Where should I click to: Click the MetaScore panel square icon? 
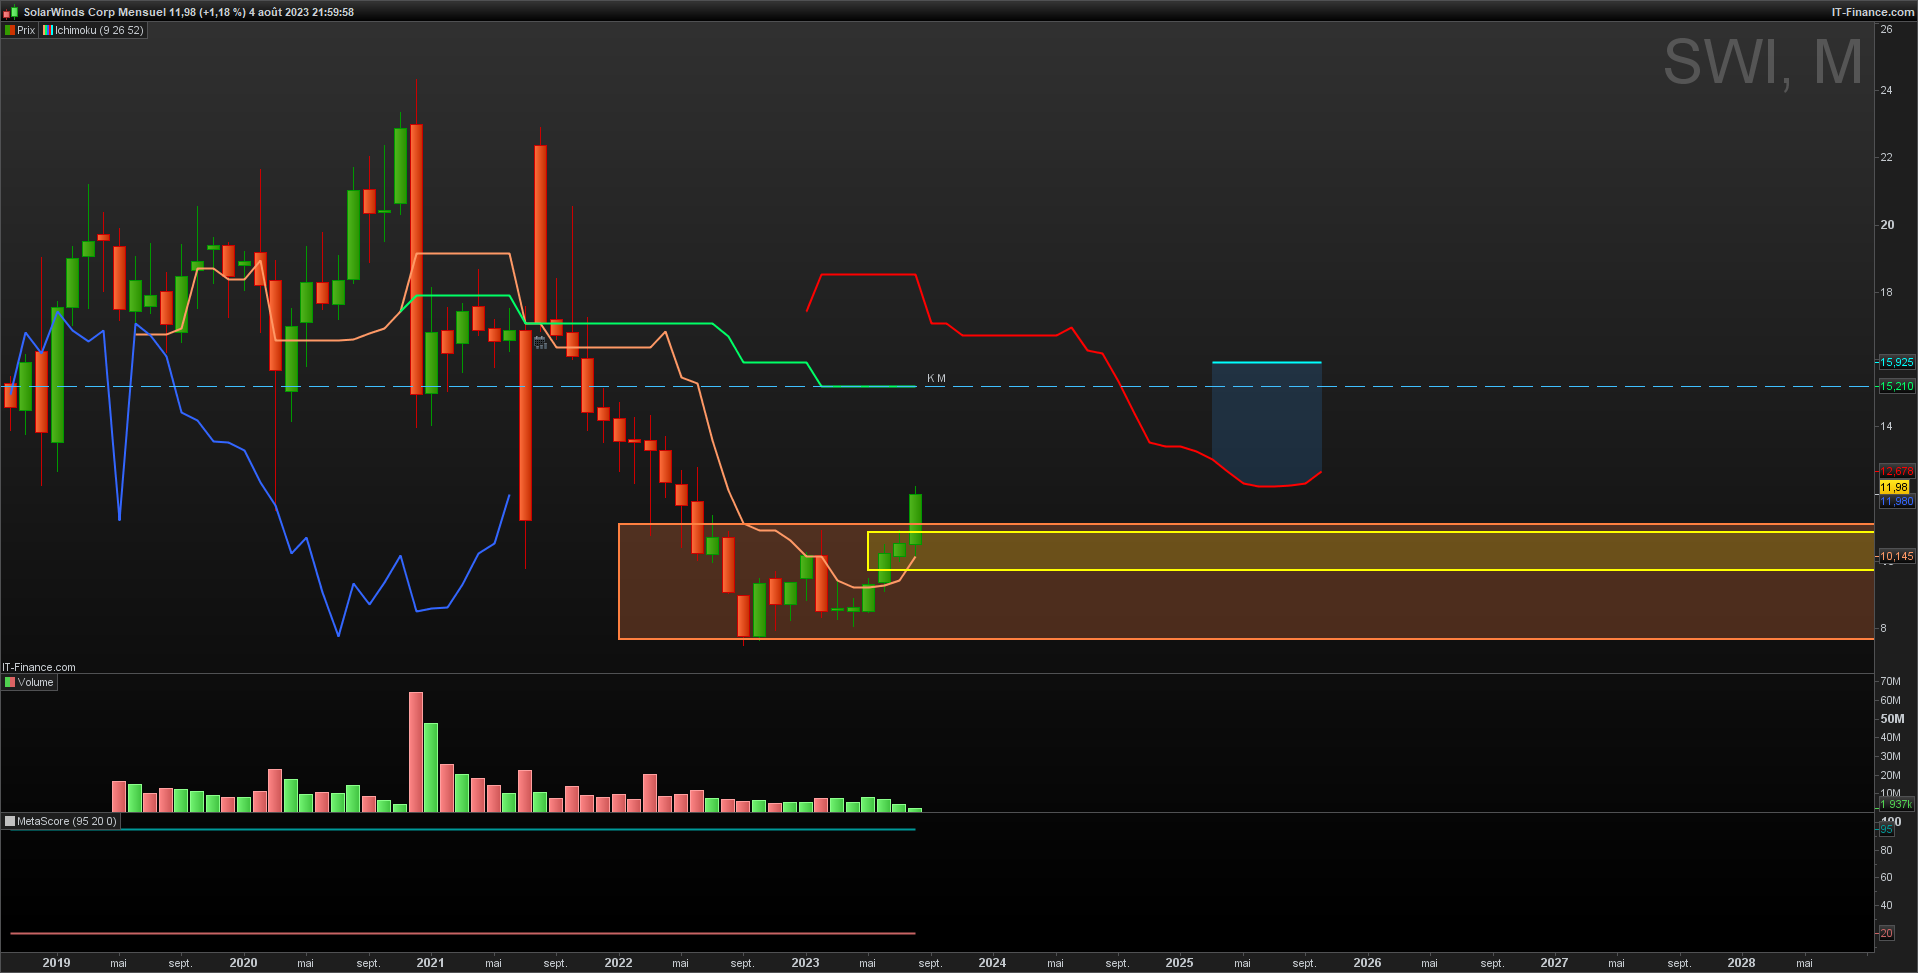(x=10, y=821)
